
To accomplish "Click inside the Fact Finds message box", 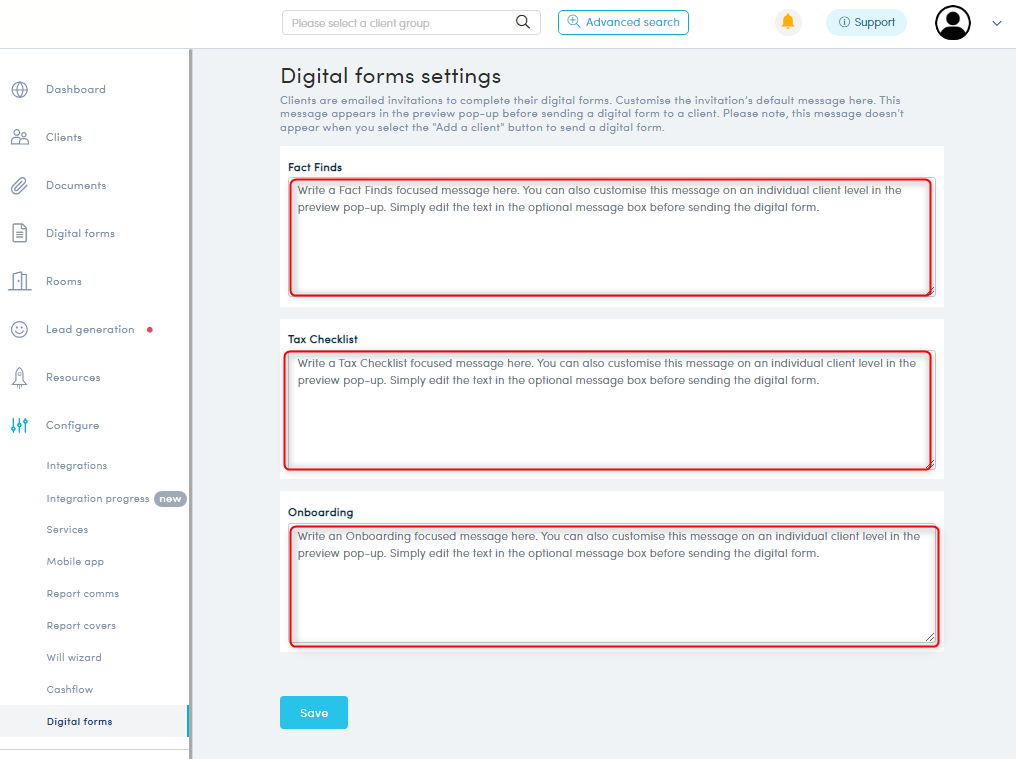I will tap(610, 235).
